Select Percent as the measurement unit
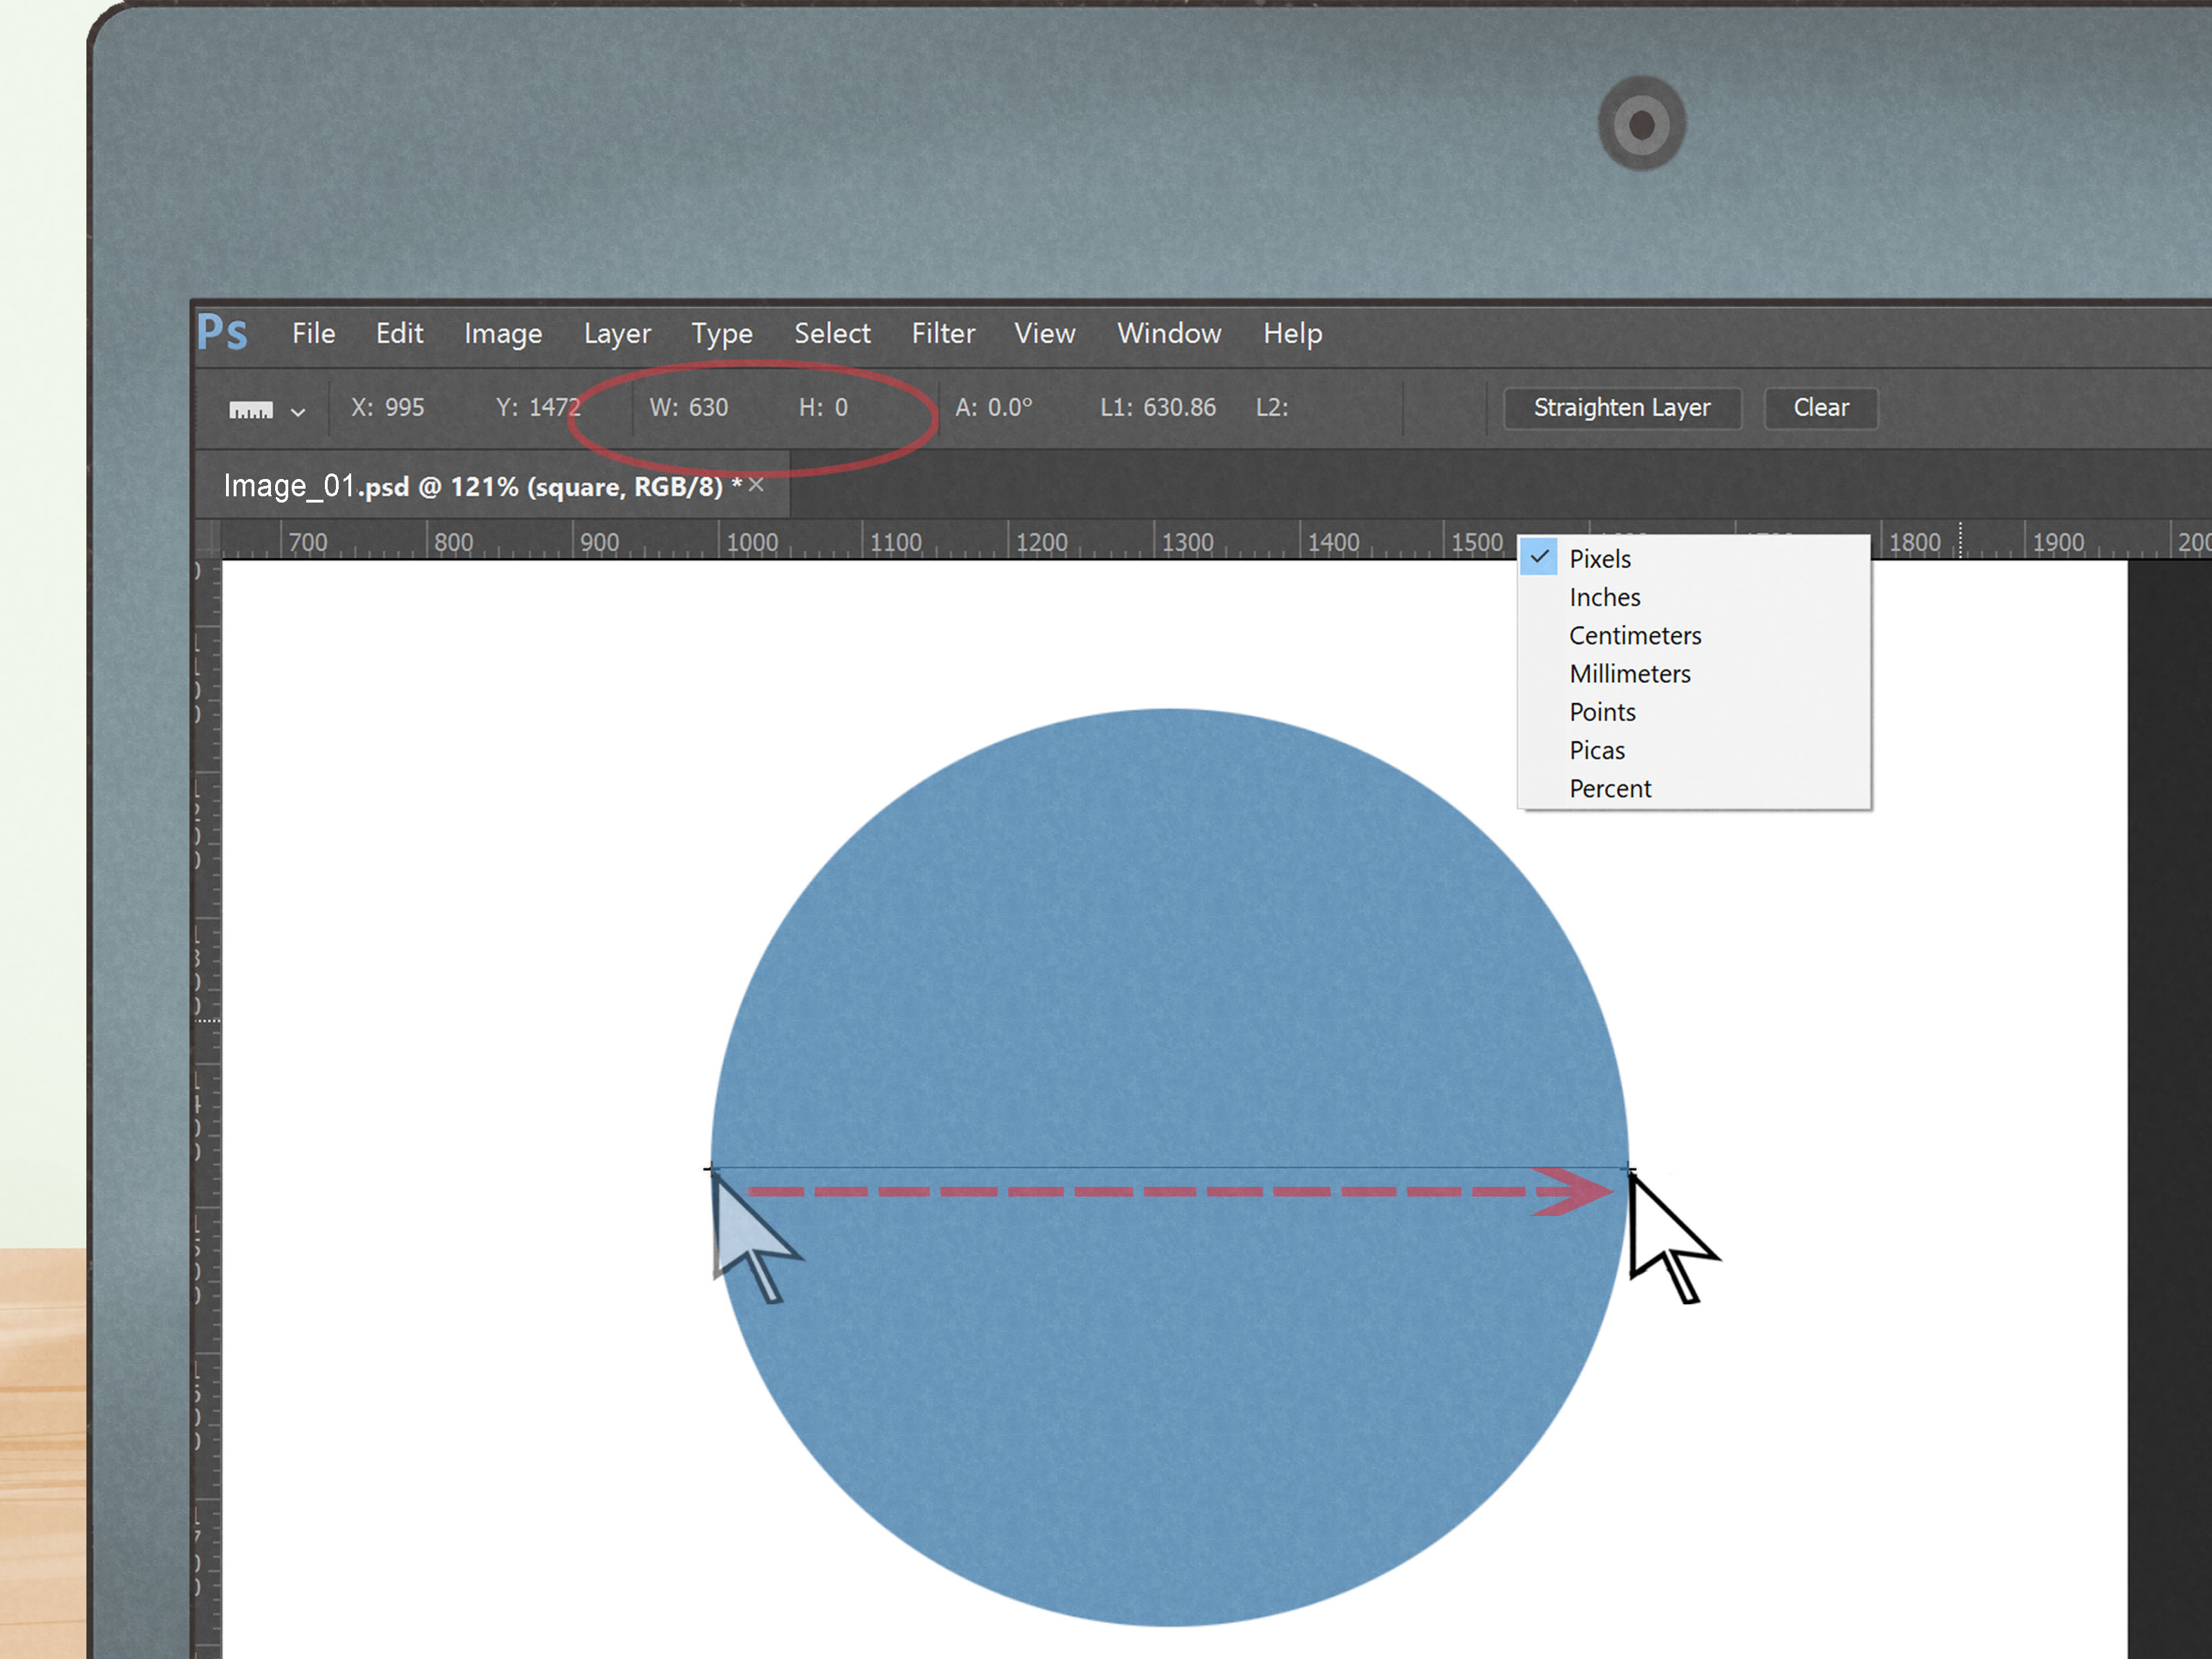The image size is (2212, 1659). (x=1610, y=788)
